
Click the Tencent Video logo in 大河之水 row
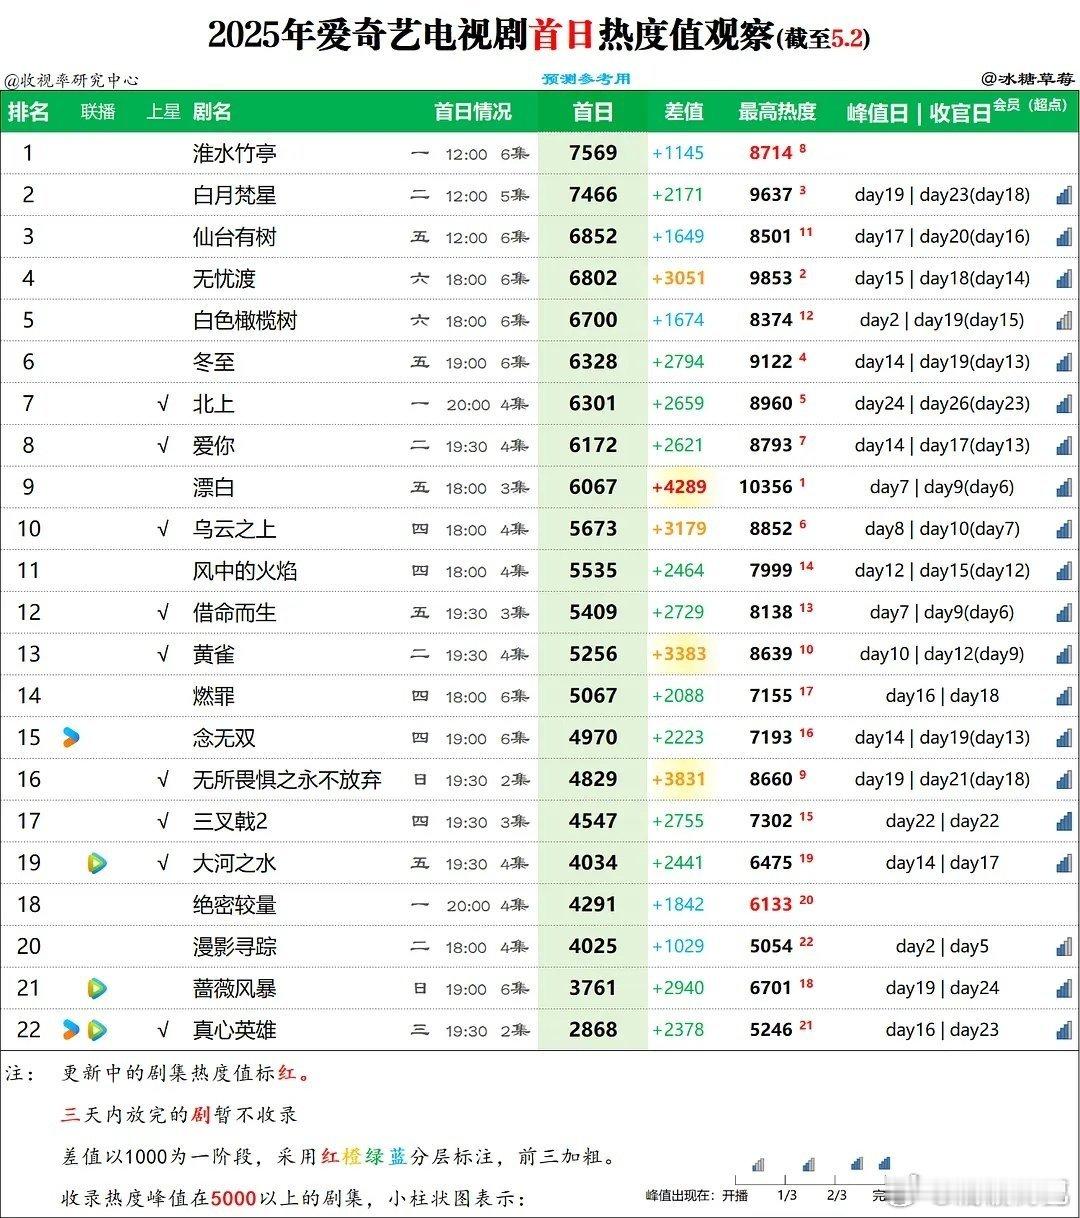click(97, 863)
